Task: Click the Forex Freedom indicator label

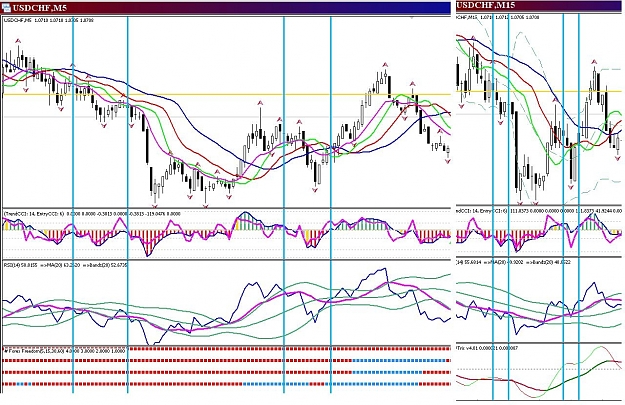Action: click(x=65, y=351)
